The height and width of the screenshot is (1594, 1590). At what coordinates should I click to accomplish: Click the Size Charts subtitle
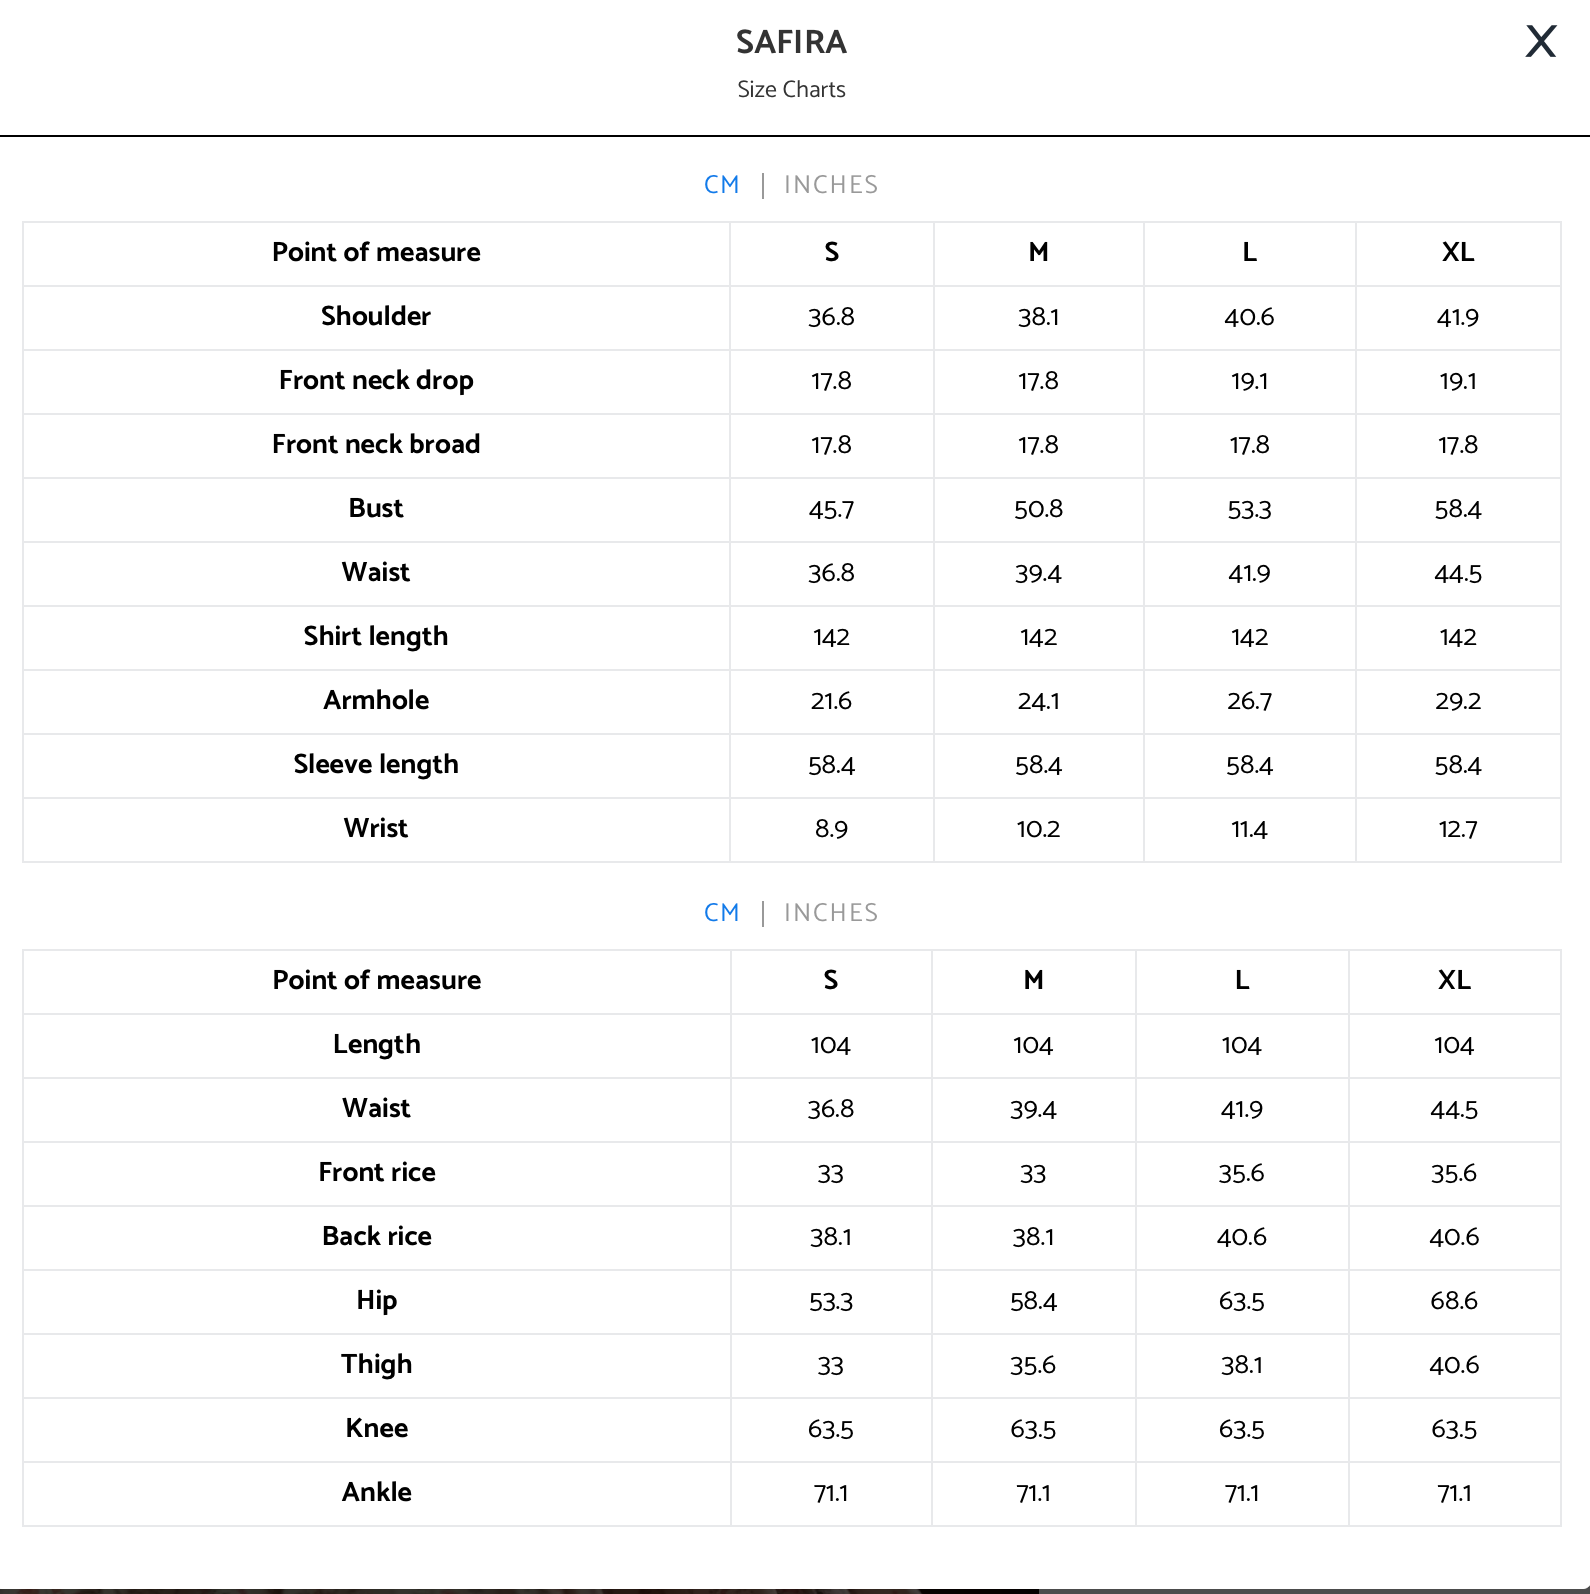(791, 90)
